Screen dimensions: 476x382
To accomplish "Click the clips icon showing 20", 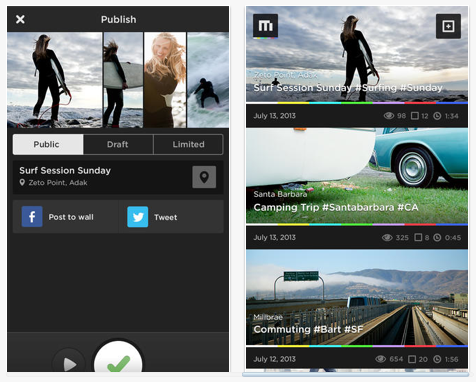I will (412, 359).
